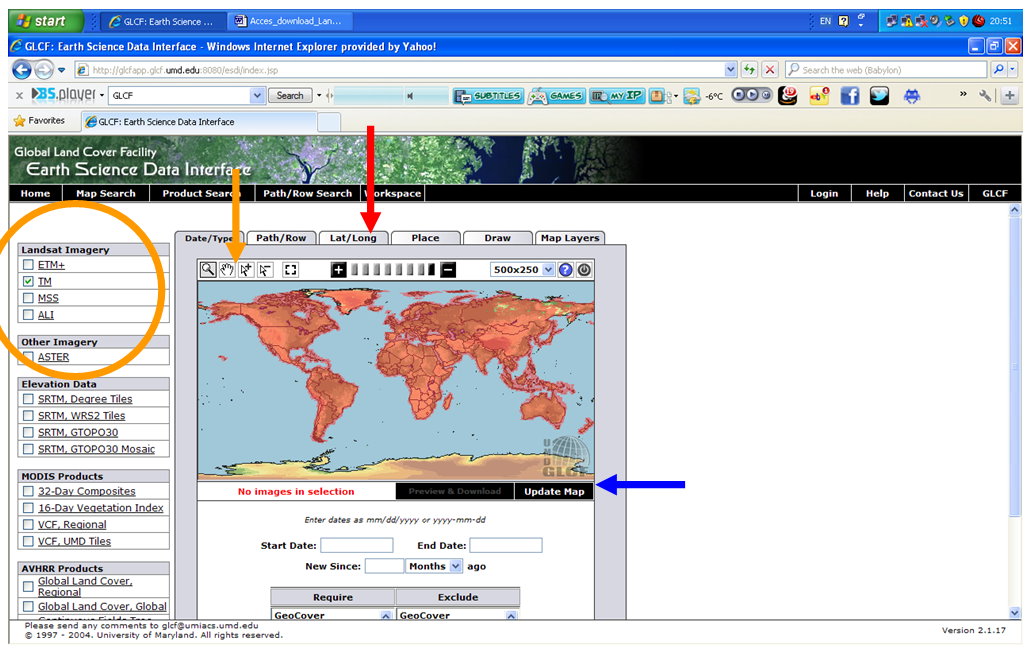The height and width of the screenshot is (650, 1029).
Task: Open map help question mark icon
Action: (566, 270)
